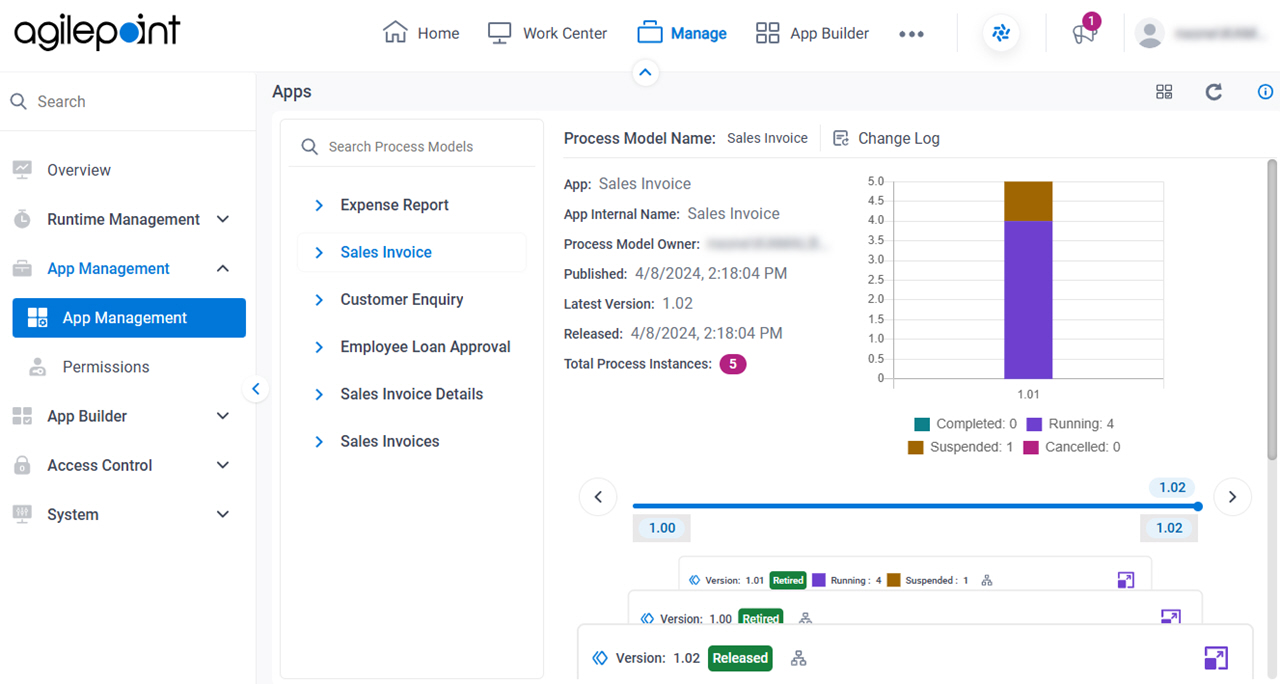This screenshot has height=684, width=1280.
Task: Click the version slider handle at 1.02
Action: (x=1198, y=506)
